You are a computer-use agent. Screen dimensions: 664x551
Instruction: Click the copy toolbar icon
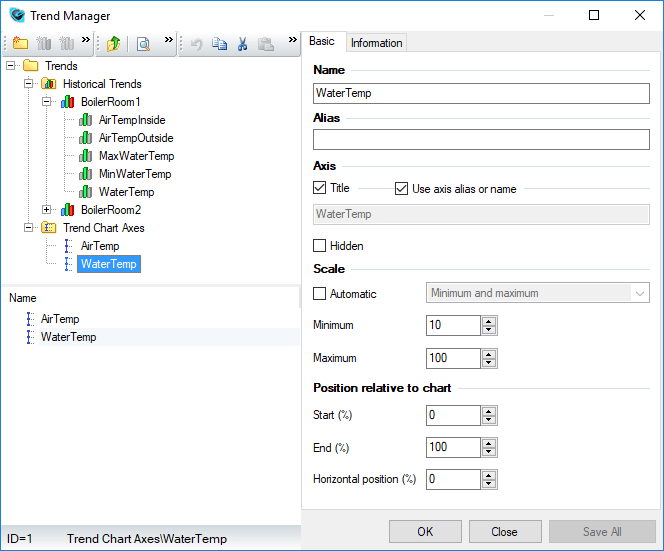point(220,44)
